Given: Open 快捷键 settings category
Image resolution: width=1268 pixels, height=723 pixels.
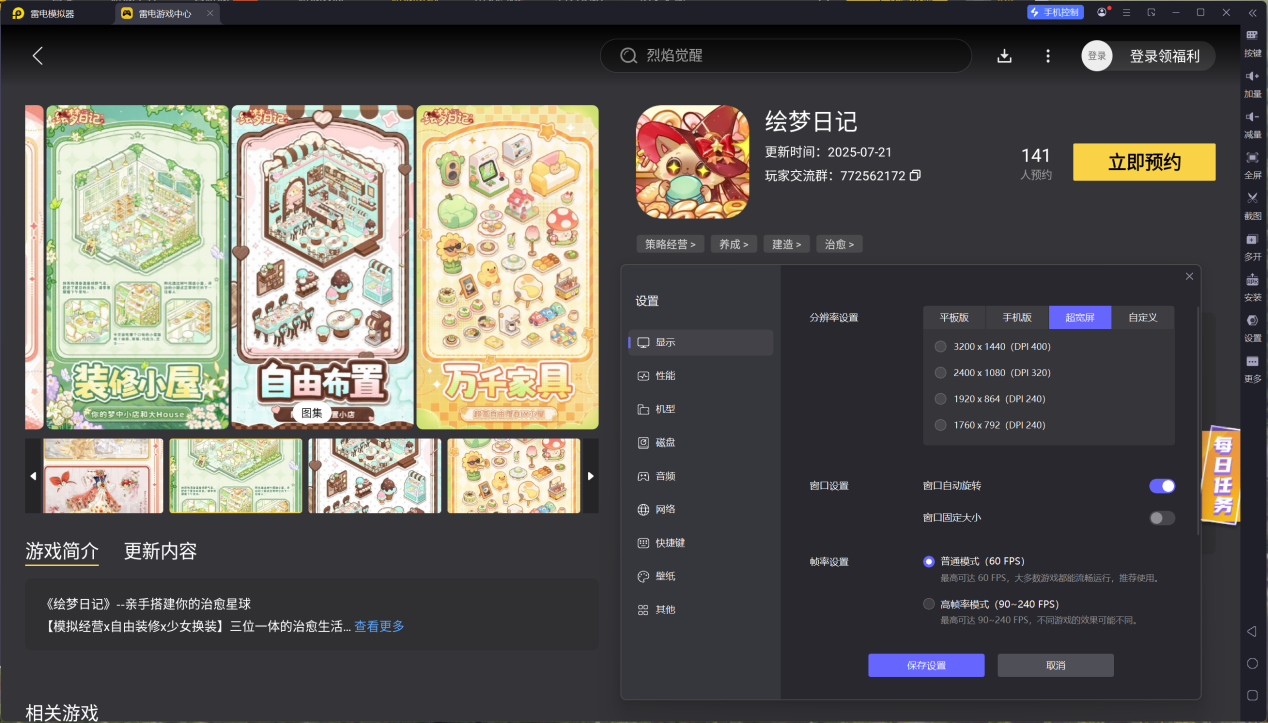Looking at the screenshot, I should tap(701, 543).
